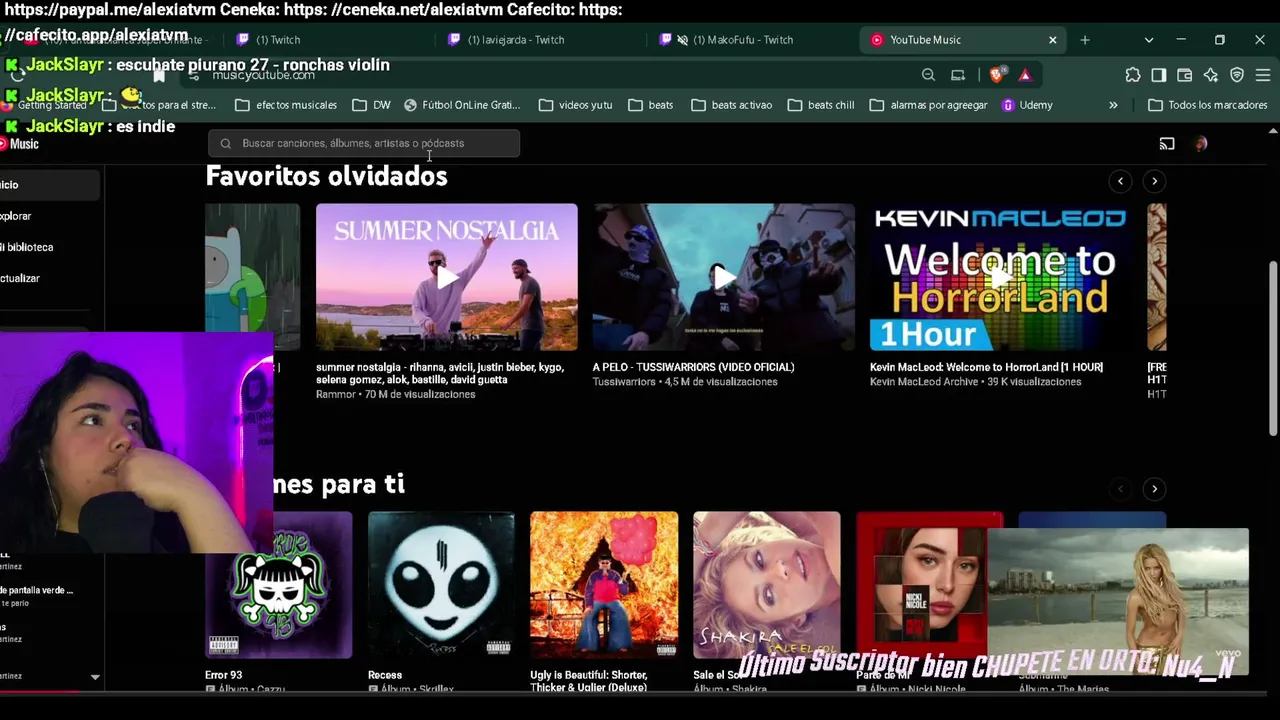Screen dimensions: 1280x720
Task: Show next items in Favoritos olvidados
Action: [x=1154, y=181]
